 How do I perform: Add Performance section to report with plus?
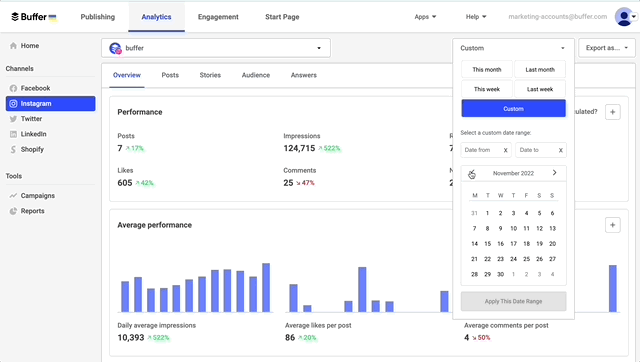point(612,112)
